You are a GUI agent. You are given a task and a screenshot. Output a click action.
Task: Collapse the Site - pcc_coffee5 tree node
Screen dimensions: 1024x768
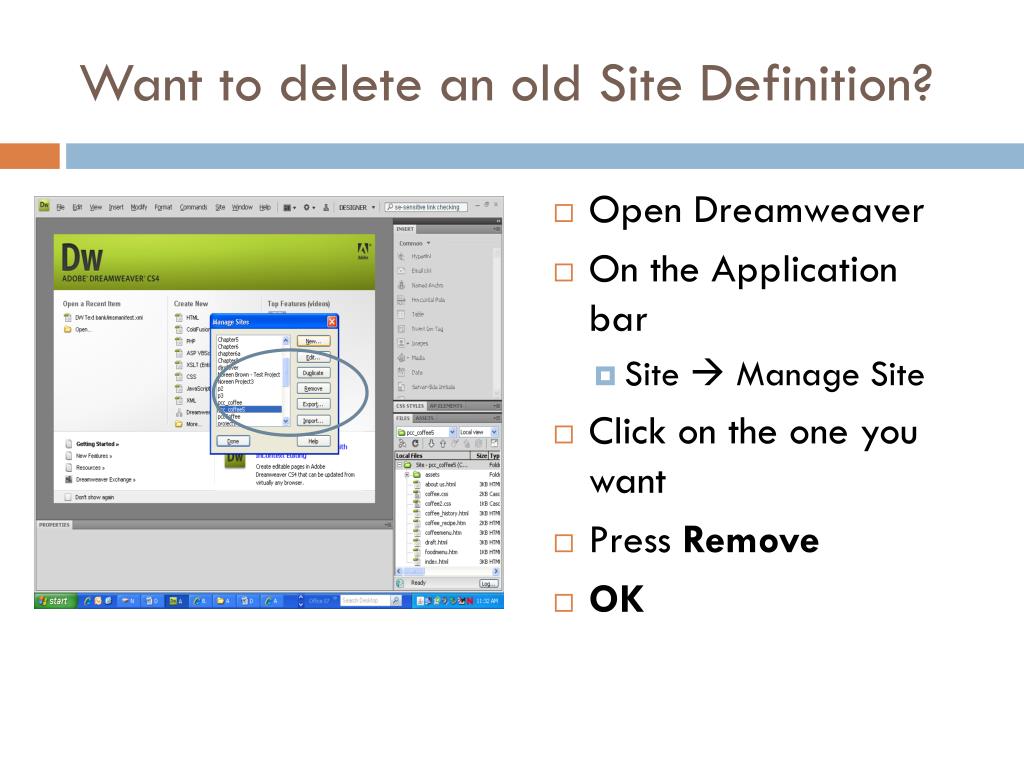[x=400, y=465]
